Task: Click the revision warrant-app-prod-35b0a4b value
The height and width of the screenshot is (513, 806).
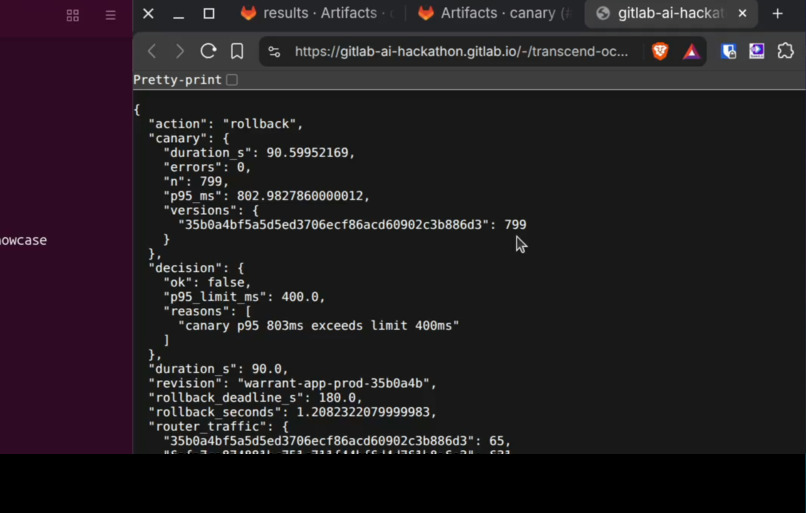Action: click(337, 383)
